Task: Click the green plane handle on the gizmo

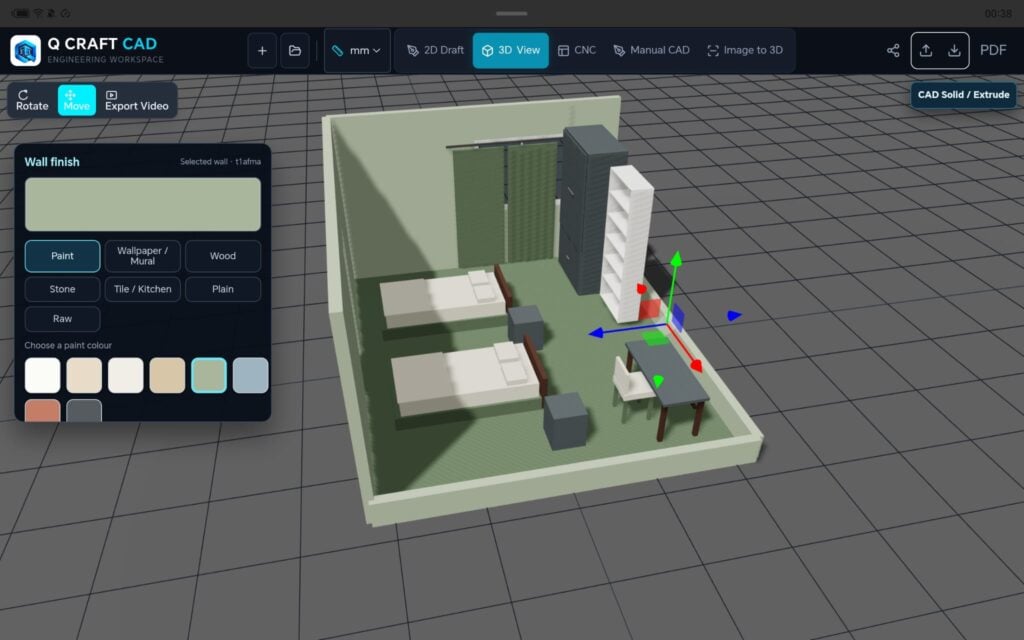Action: pos(655,338)
